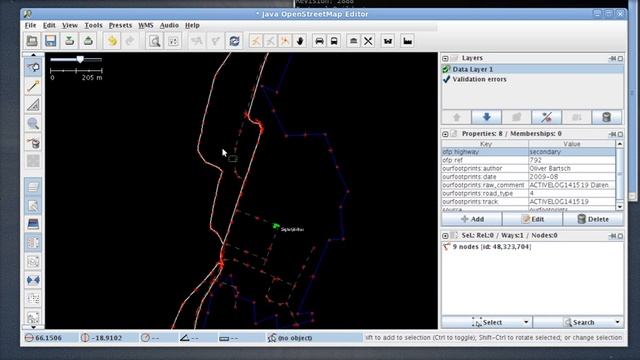The image size is (640, 360).
Task: Toggle Data Layer 1 visibility checkmark
Action: click(446, 69)
